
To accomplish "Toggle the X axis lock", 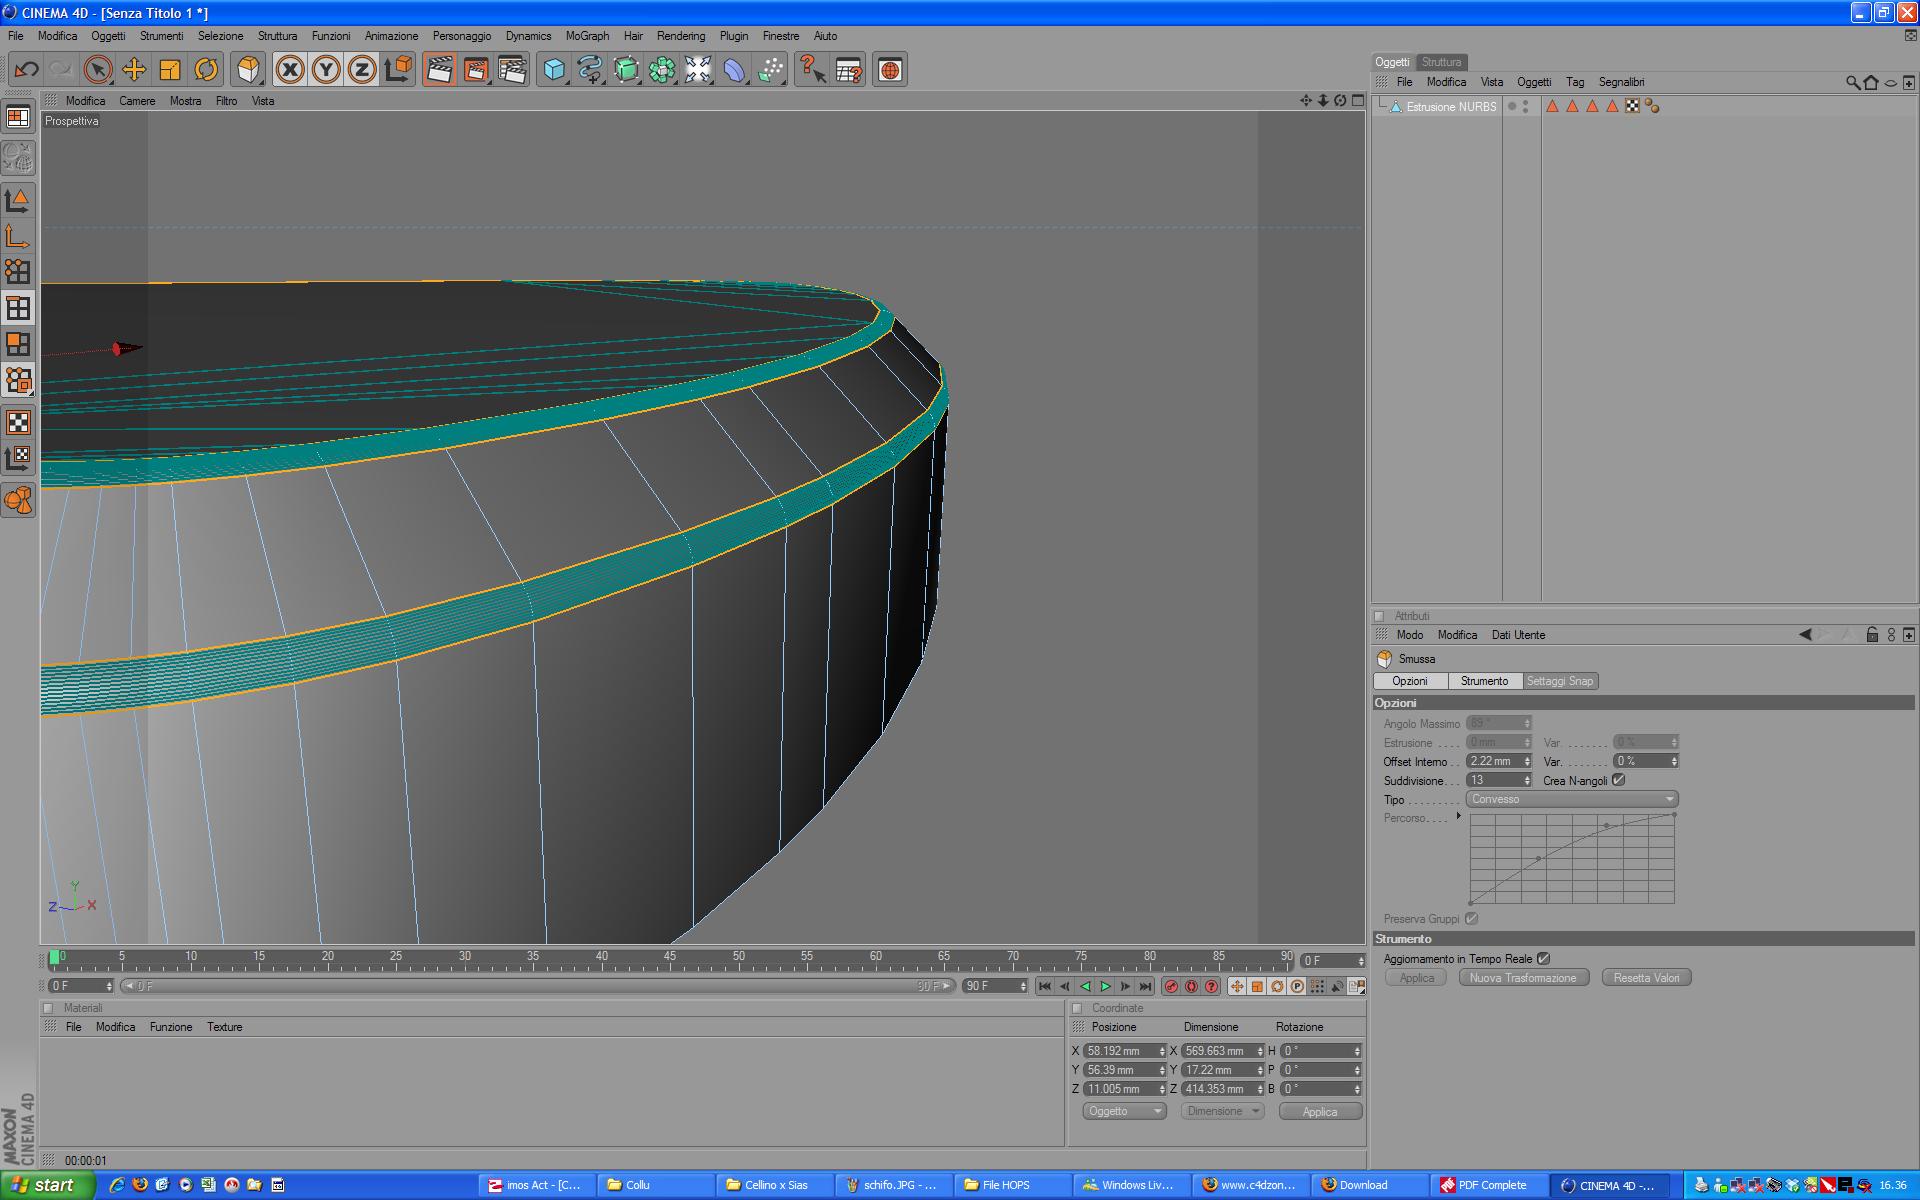I will pyautogui.click(x=290, y=70).
